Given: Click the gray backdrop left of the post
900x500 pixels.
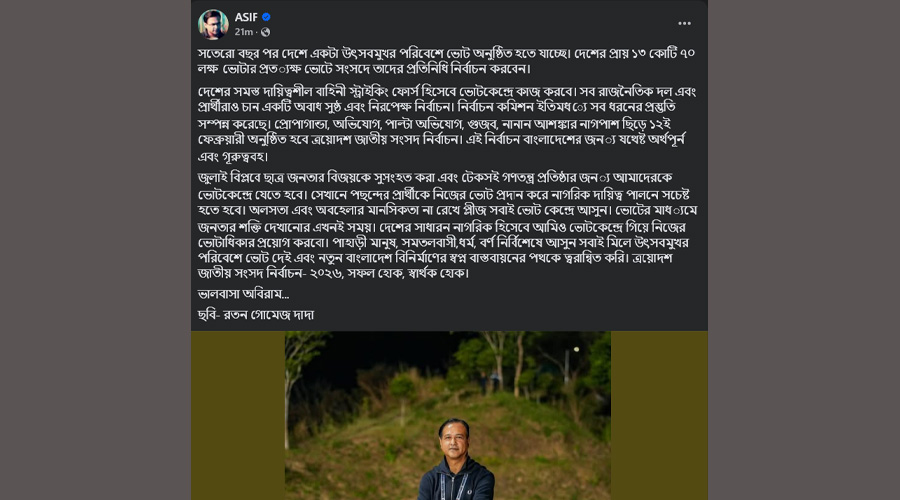Looking at the screenshot, I should [x=95, y=250].
